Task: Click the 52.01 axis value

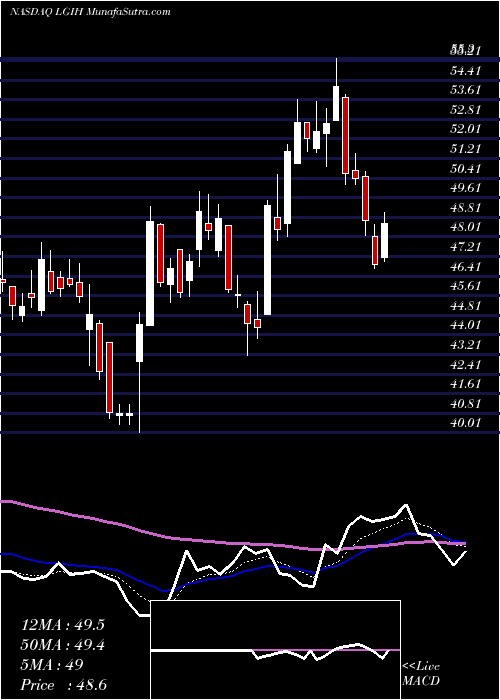Action: click(466, 129)
